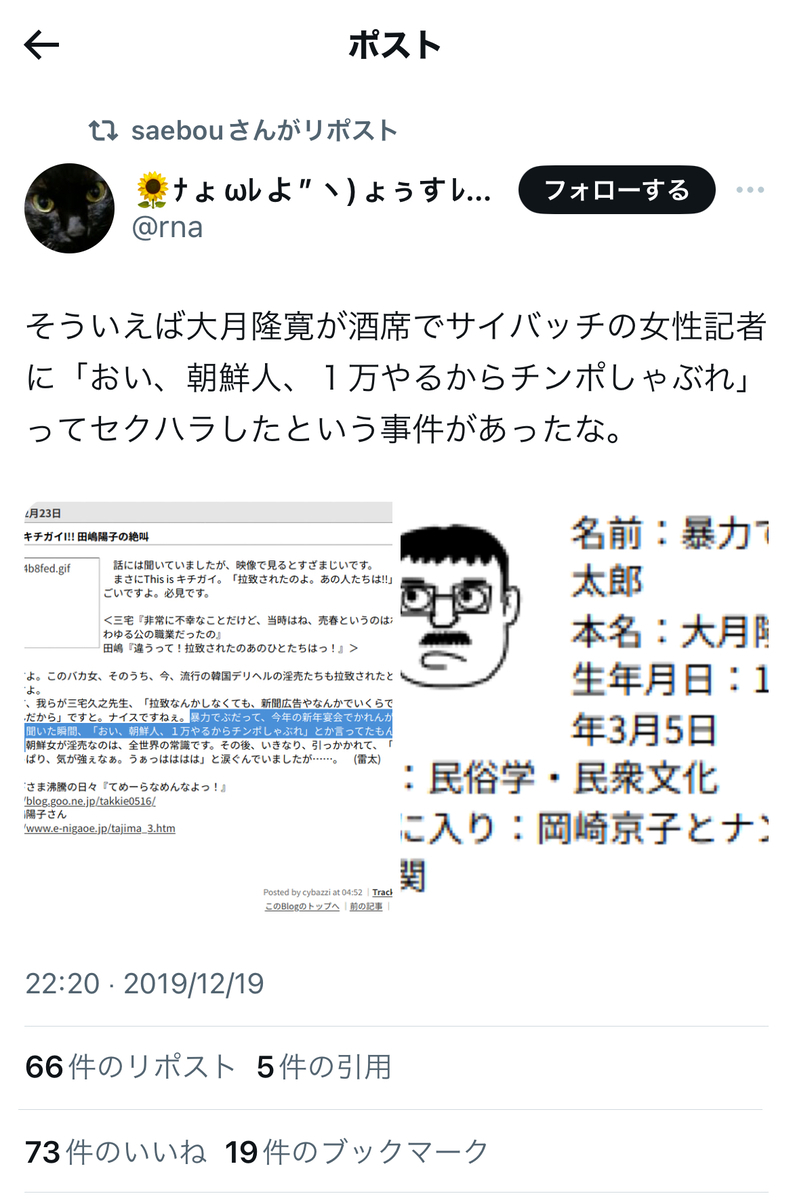
Task: View the 73件のいいね likes list
Action: coord(116,1152)
